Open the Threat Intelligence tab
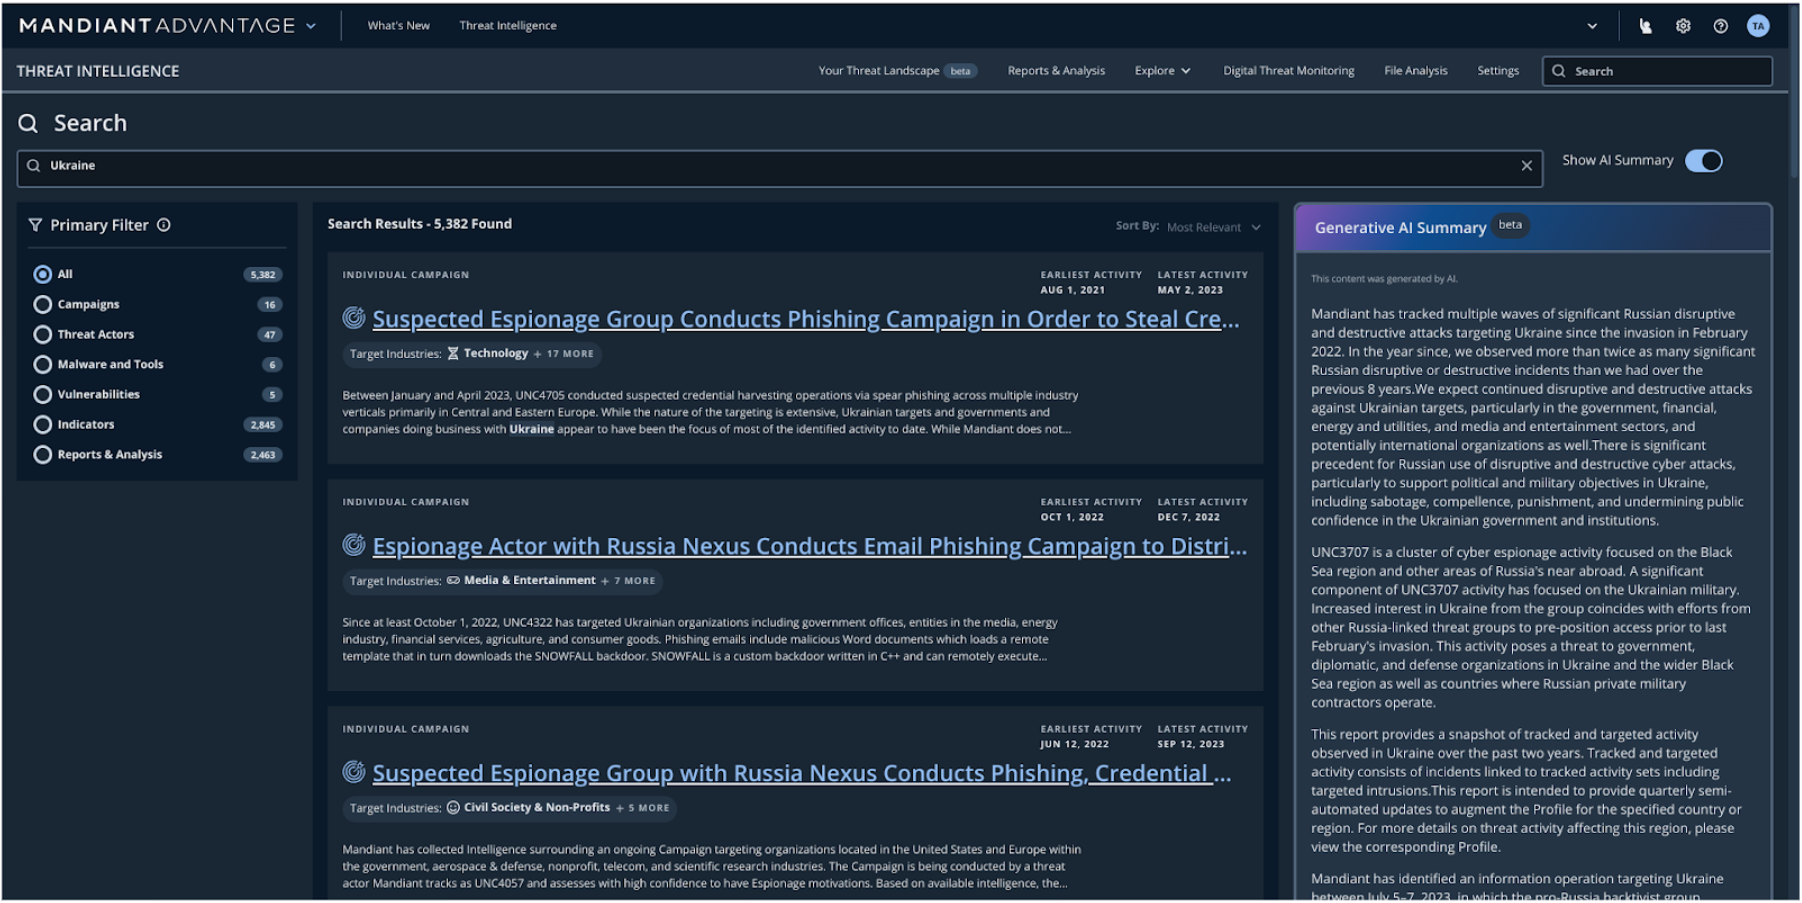 pos(508,26)
